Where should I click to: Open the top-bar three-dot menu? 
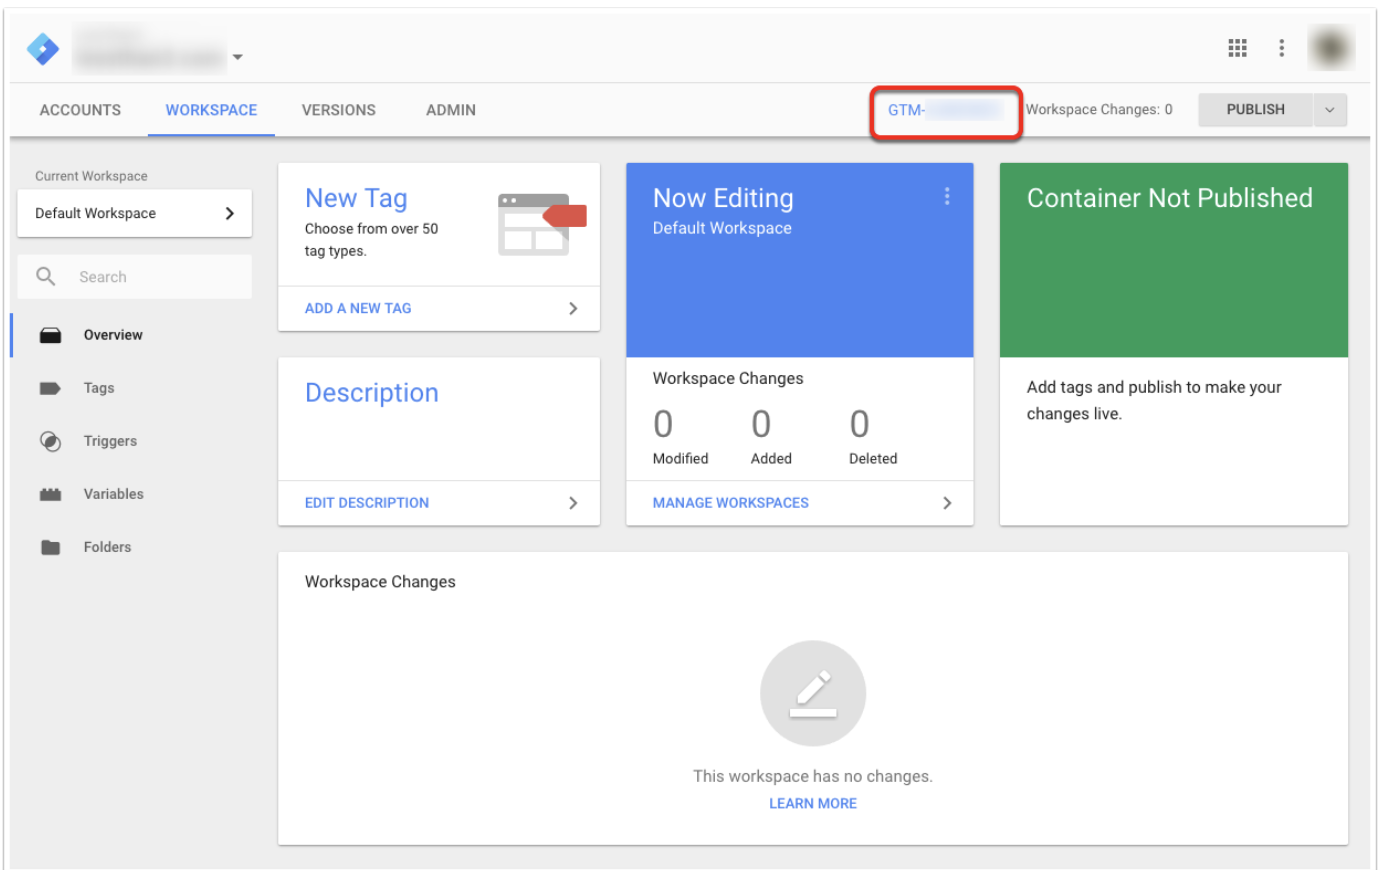1281,47
